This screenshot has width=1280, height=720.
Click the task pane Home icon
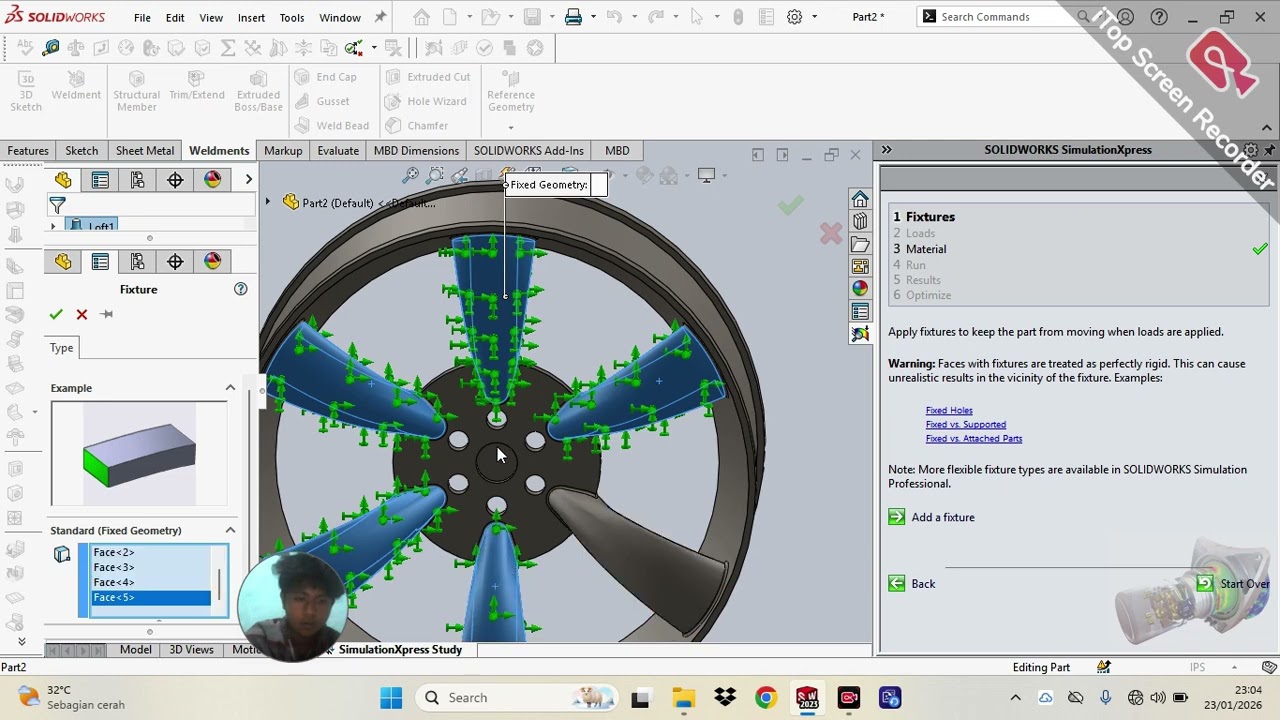(x=860, y=199)
